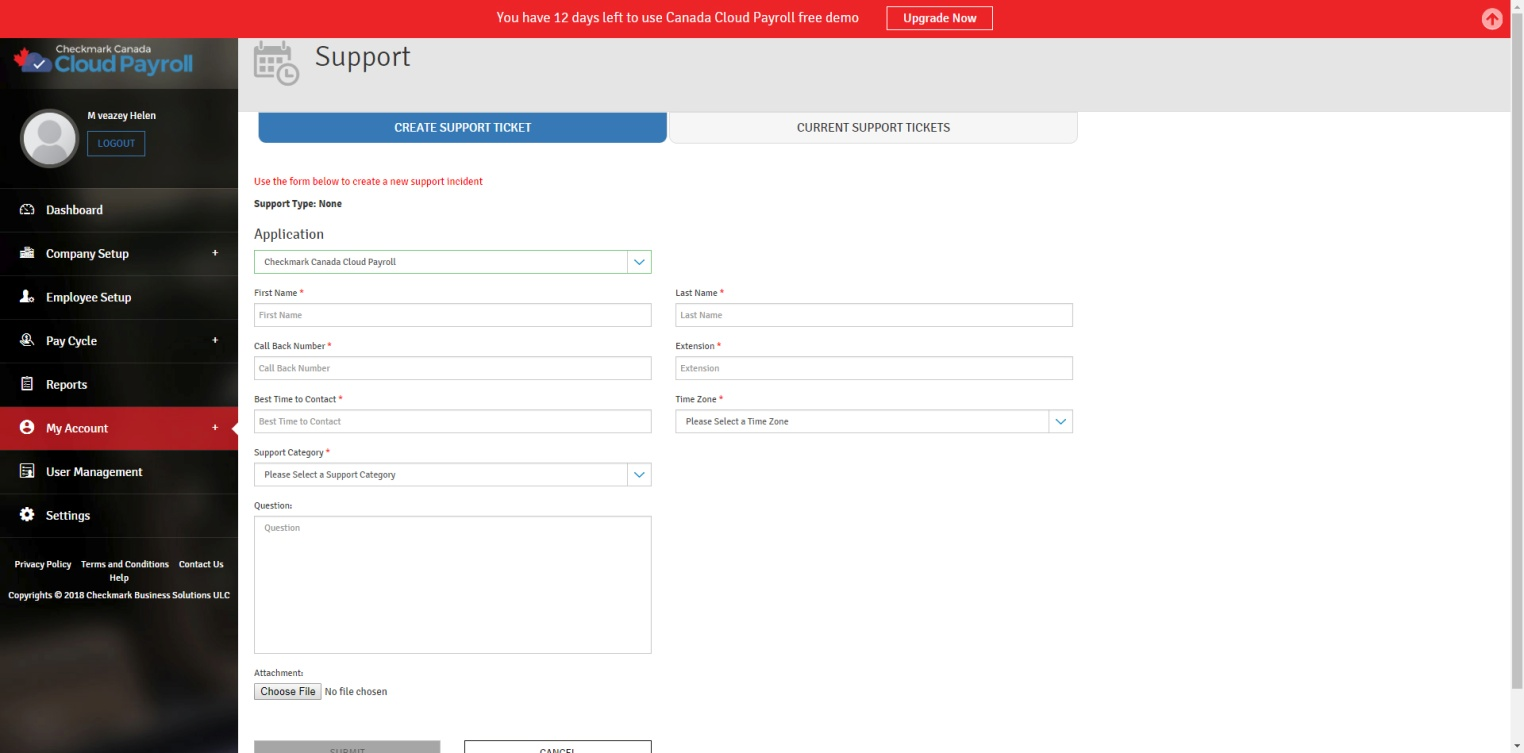
Task: Click the user profile avatar picture
Action: (49, 138)
